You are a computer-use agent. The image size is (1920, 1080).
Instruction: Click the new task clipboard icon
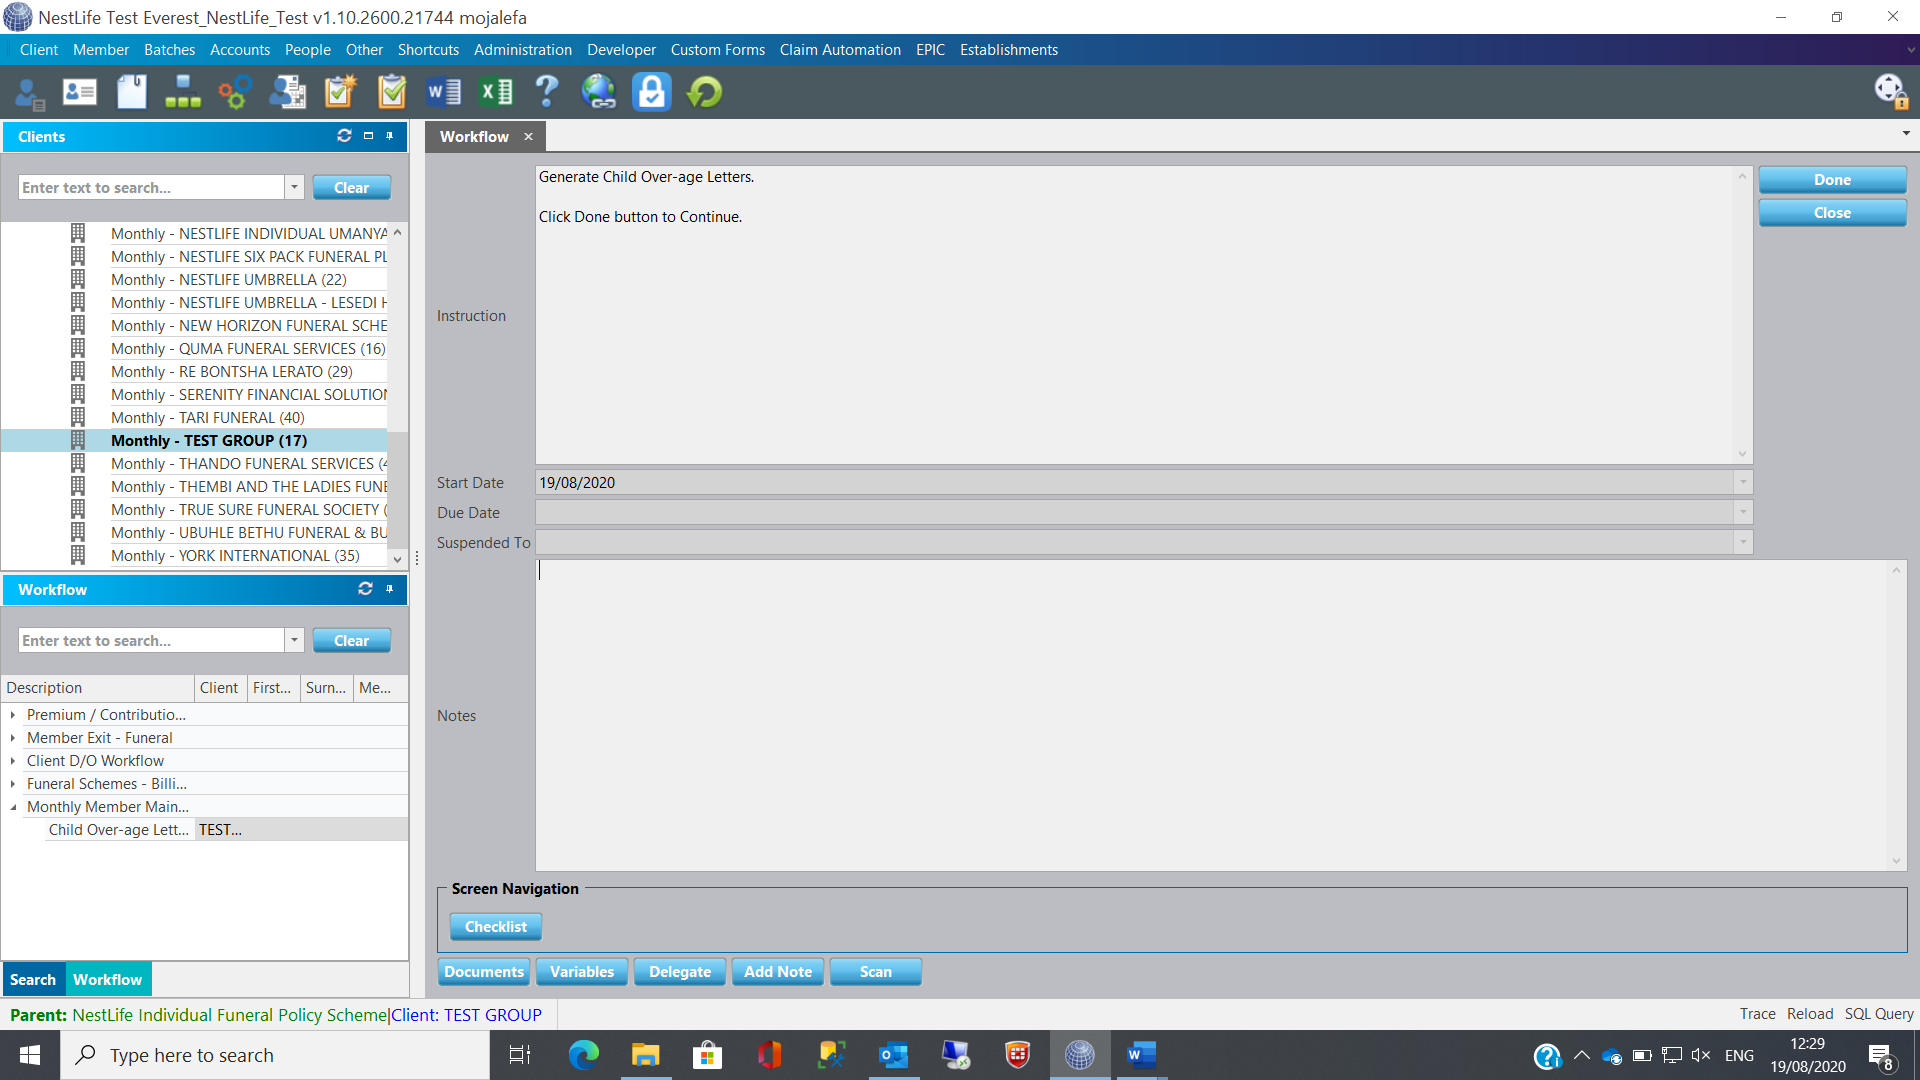coord(340,92)
